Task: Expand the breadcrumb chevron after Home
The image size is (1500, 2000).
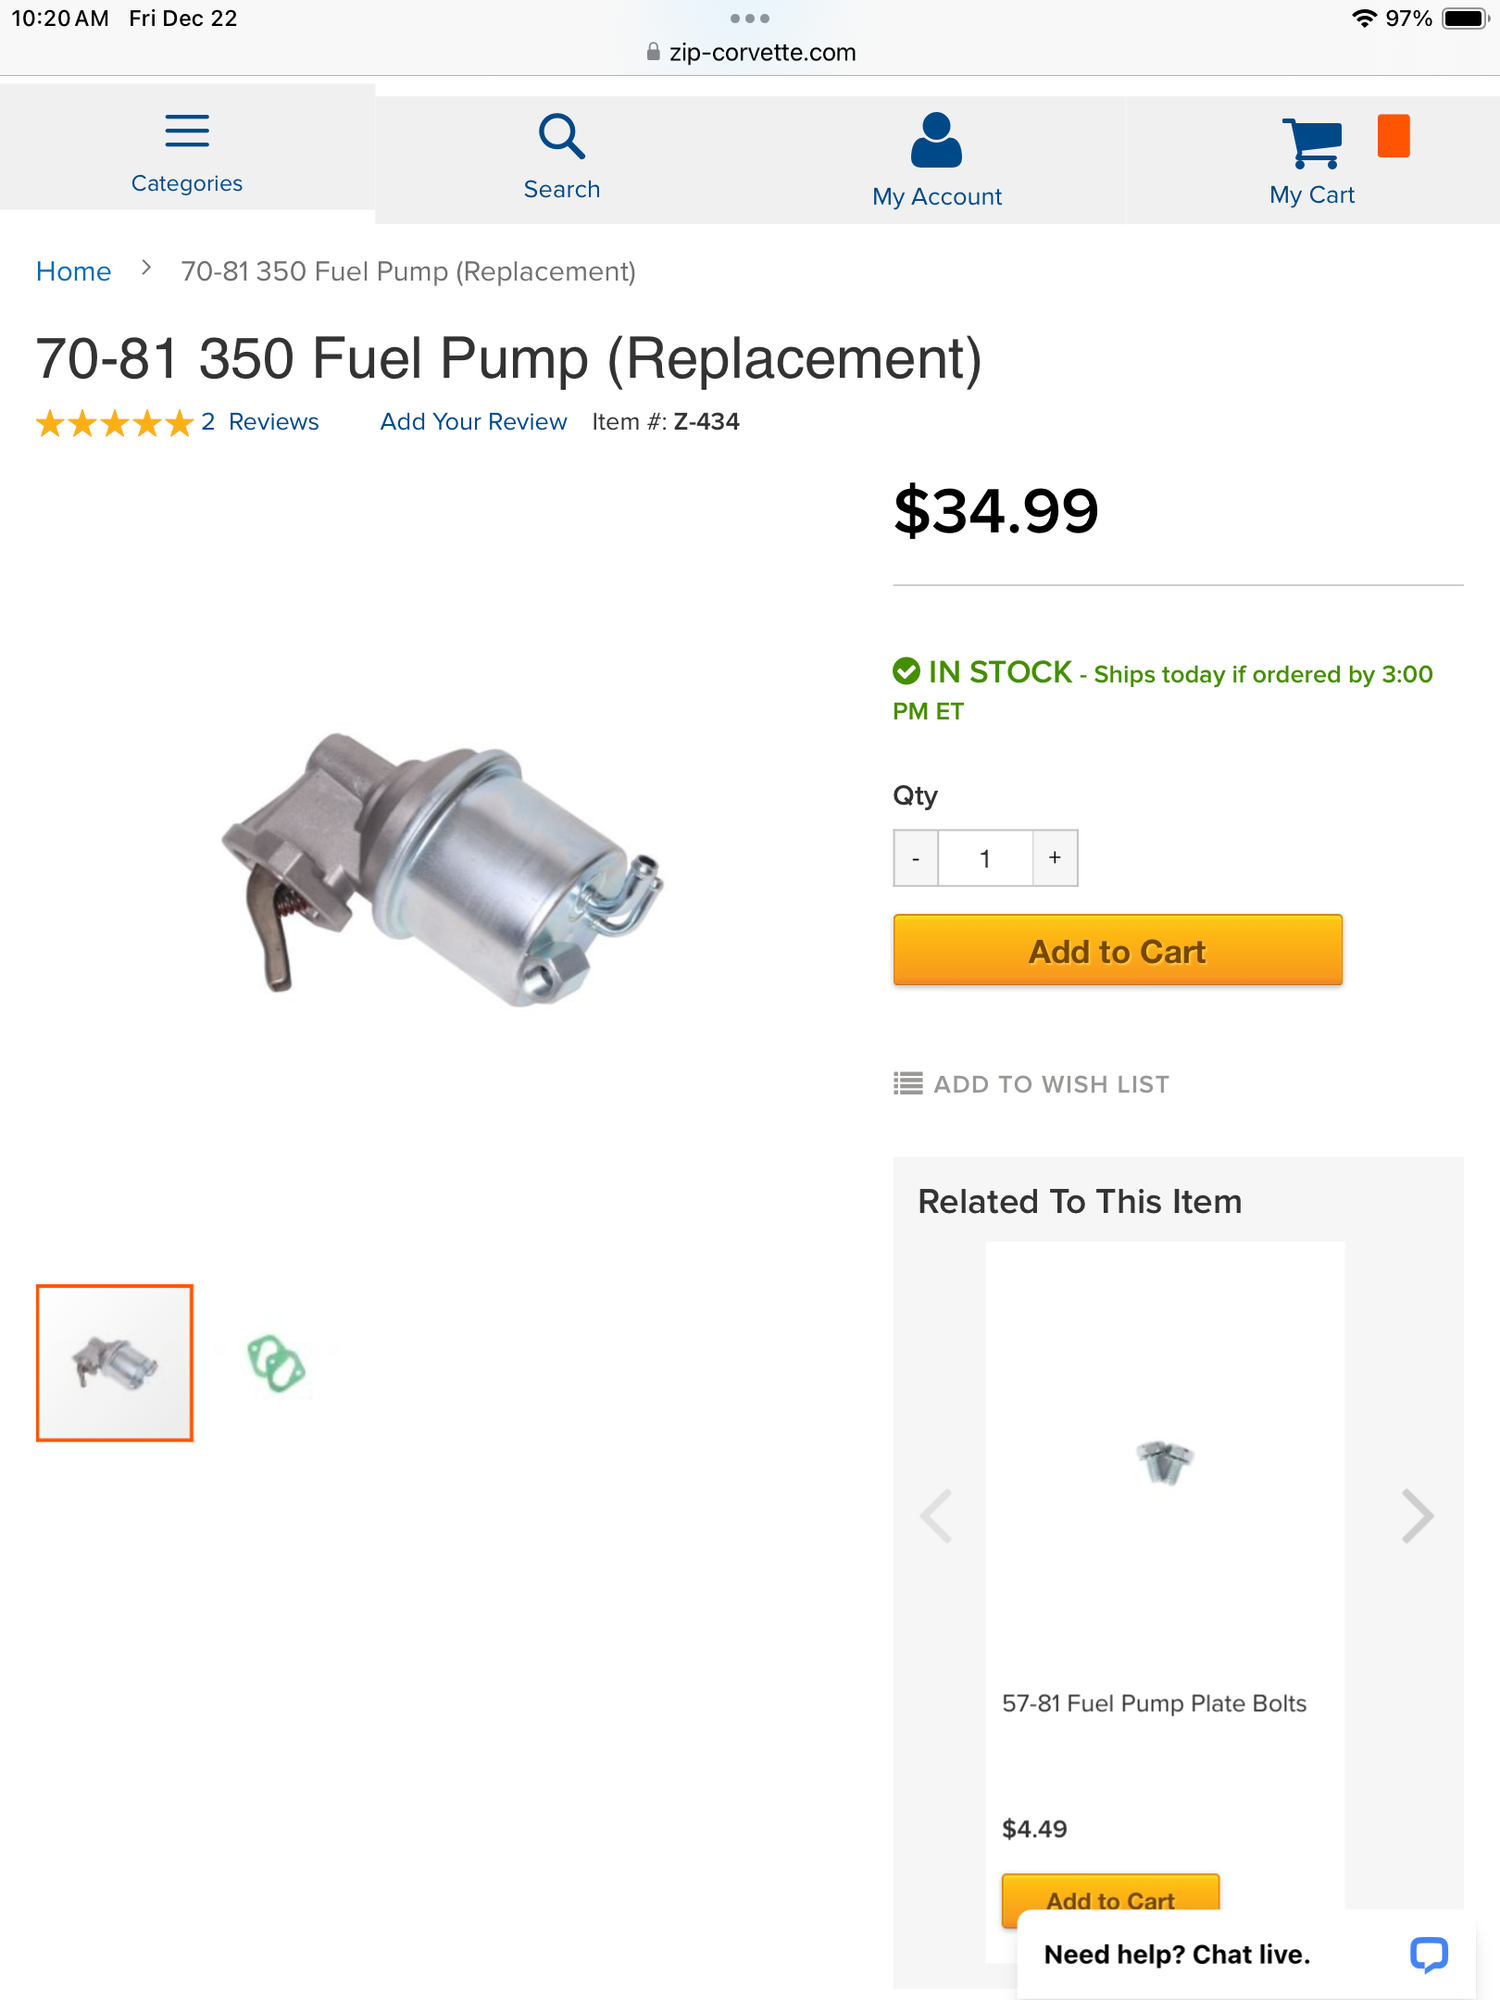Action: click(x=146, y=268)
